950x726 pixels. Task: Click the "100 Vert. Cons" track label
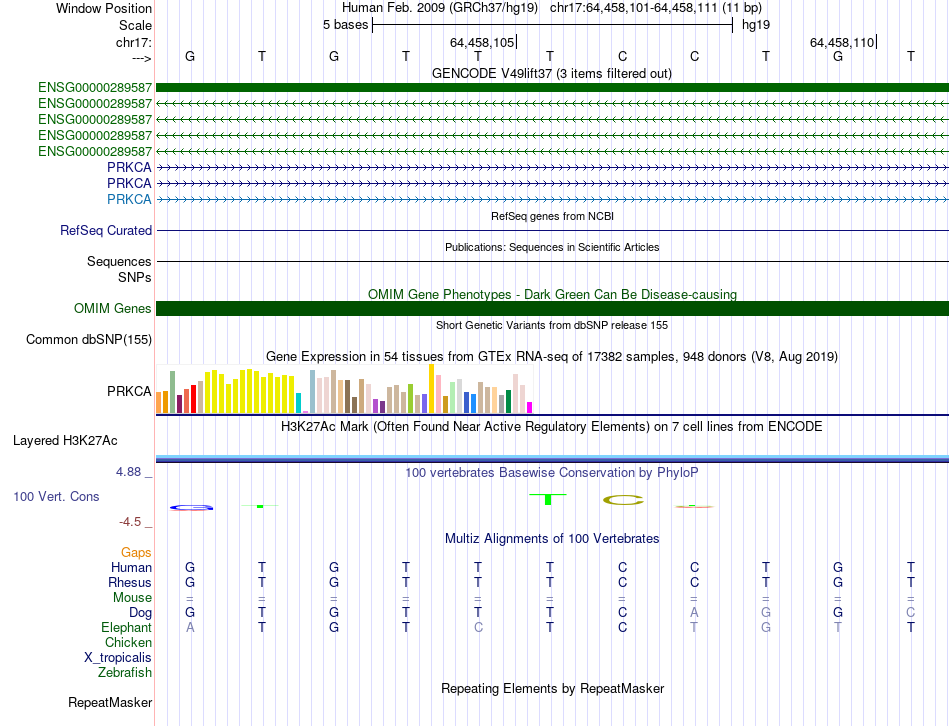(x=56, y=496)
